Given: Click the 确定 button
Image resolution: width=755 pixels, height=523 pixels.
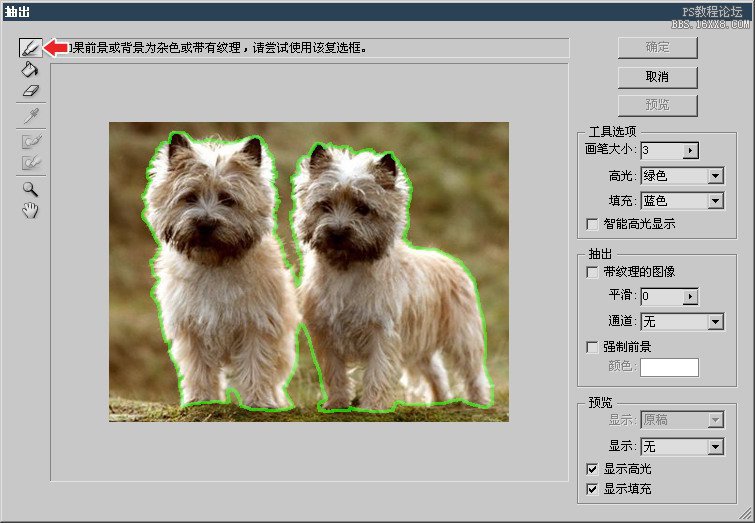Looking at the screenshot, I should [x=657, y=47].
